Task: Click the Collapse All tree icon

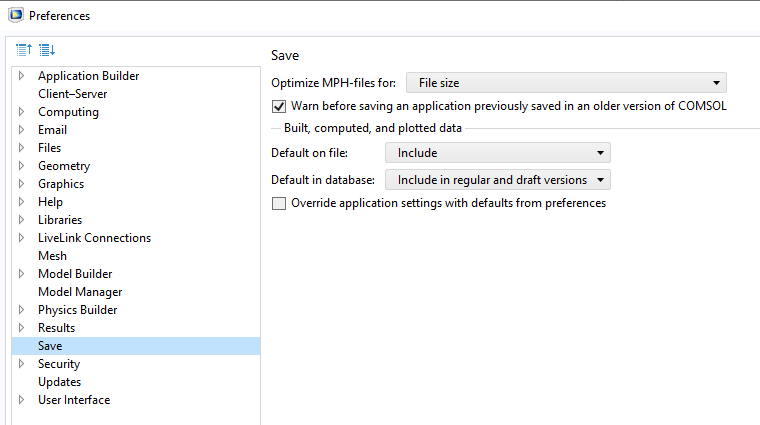Action: (x=26, y=50)
